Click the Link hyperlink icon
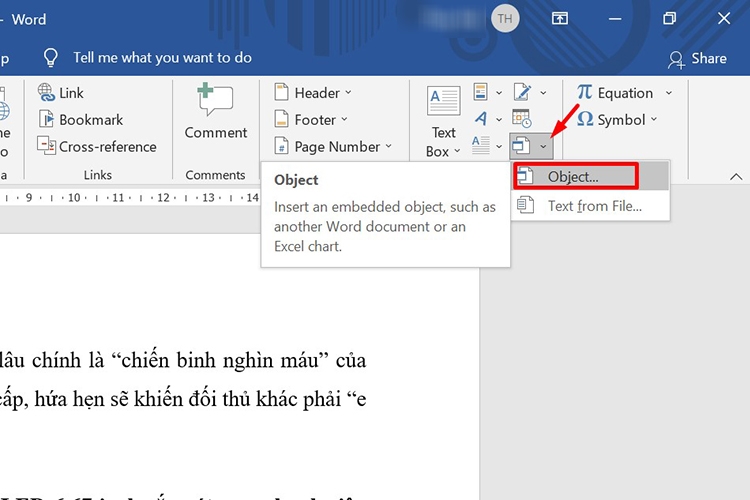This screenshot has width=750, height=500. coord(46,92)
